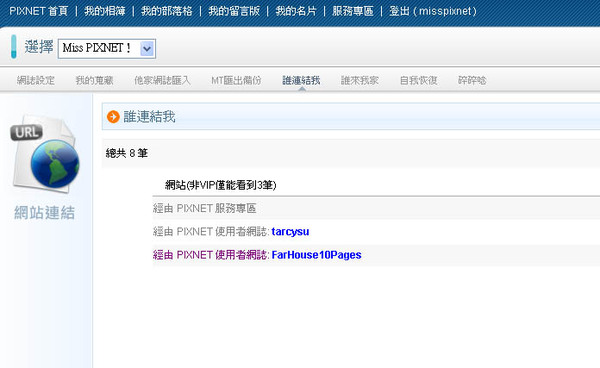Open the 經由 PIXNET 服務專區 entry
Image resolution: width=600 pixels, height=368 pixels.
[204, 208]
